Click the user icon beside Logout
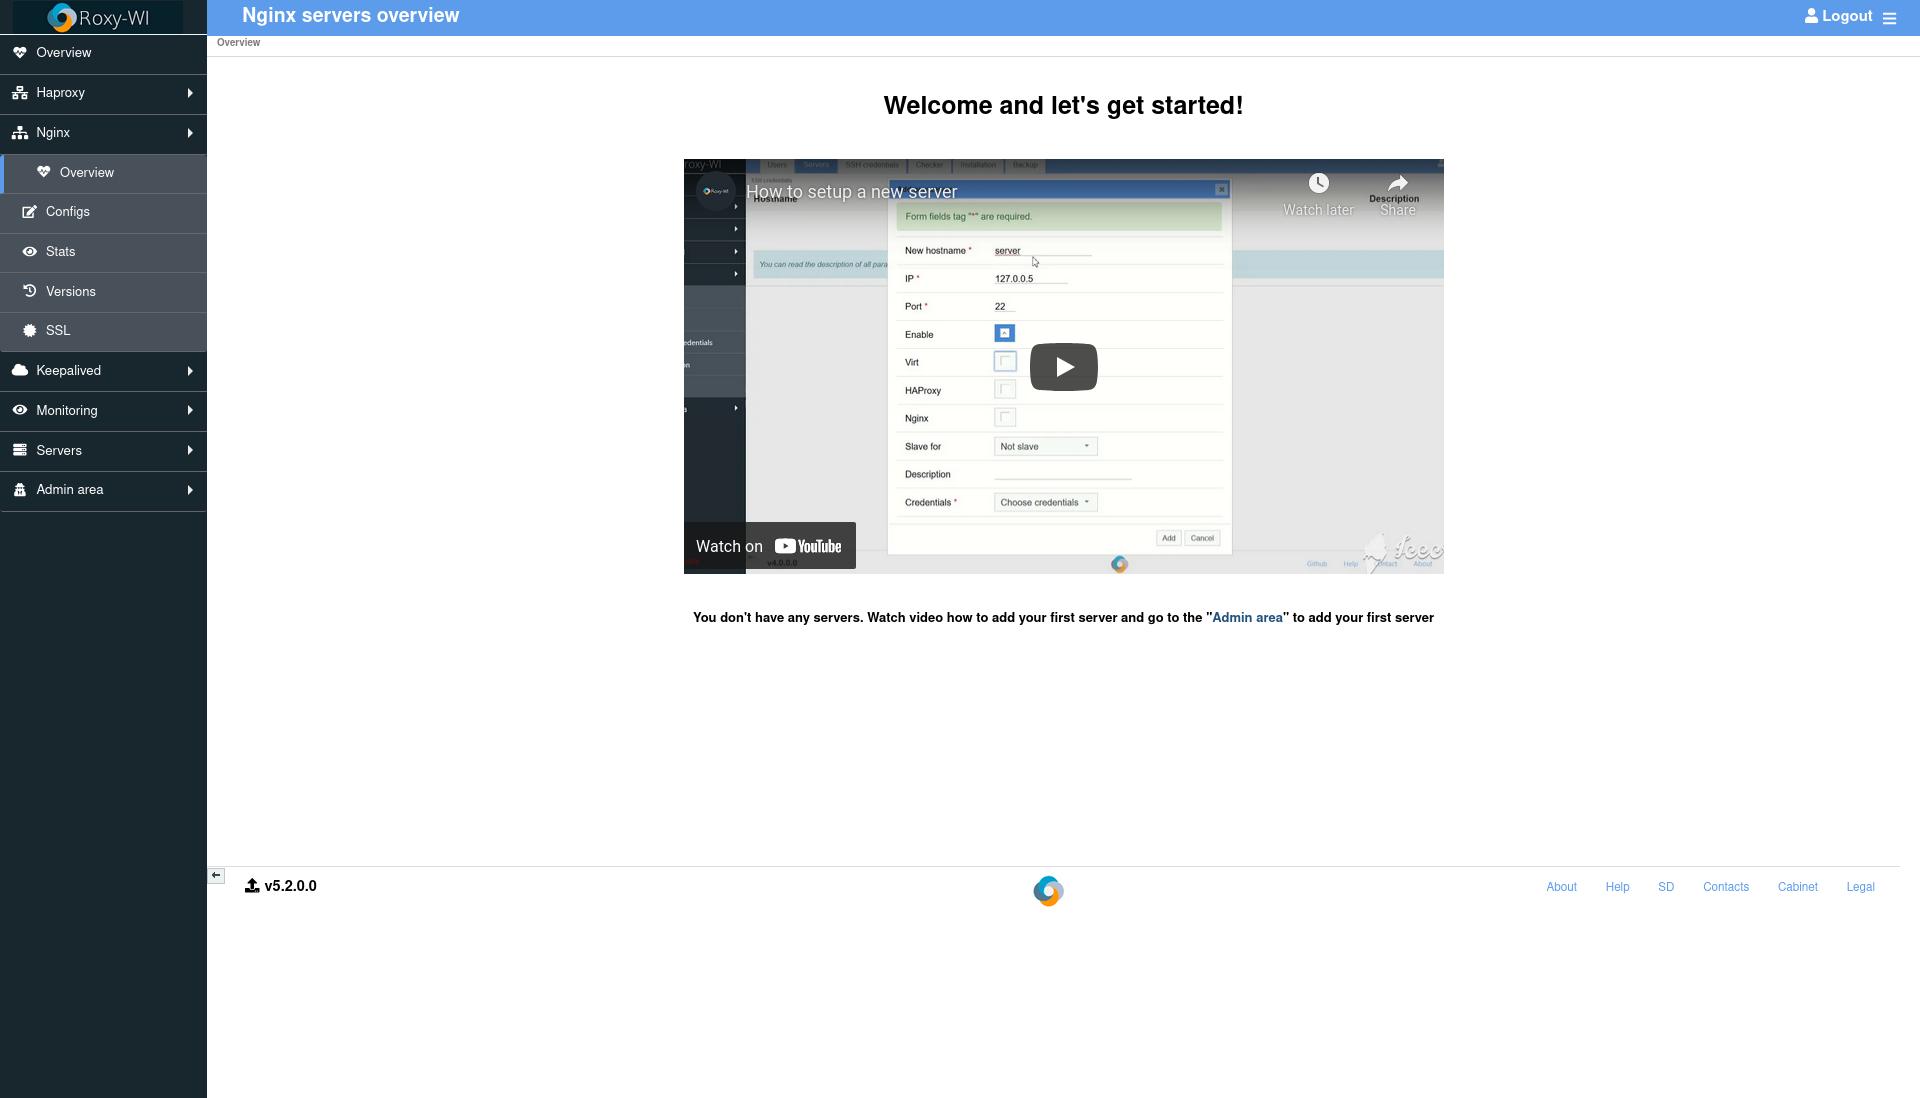Viewport: 1920px width, 1098px height. point(1811,16)
